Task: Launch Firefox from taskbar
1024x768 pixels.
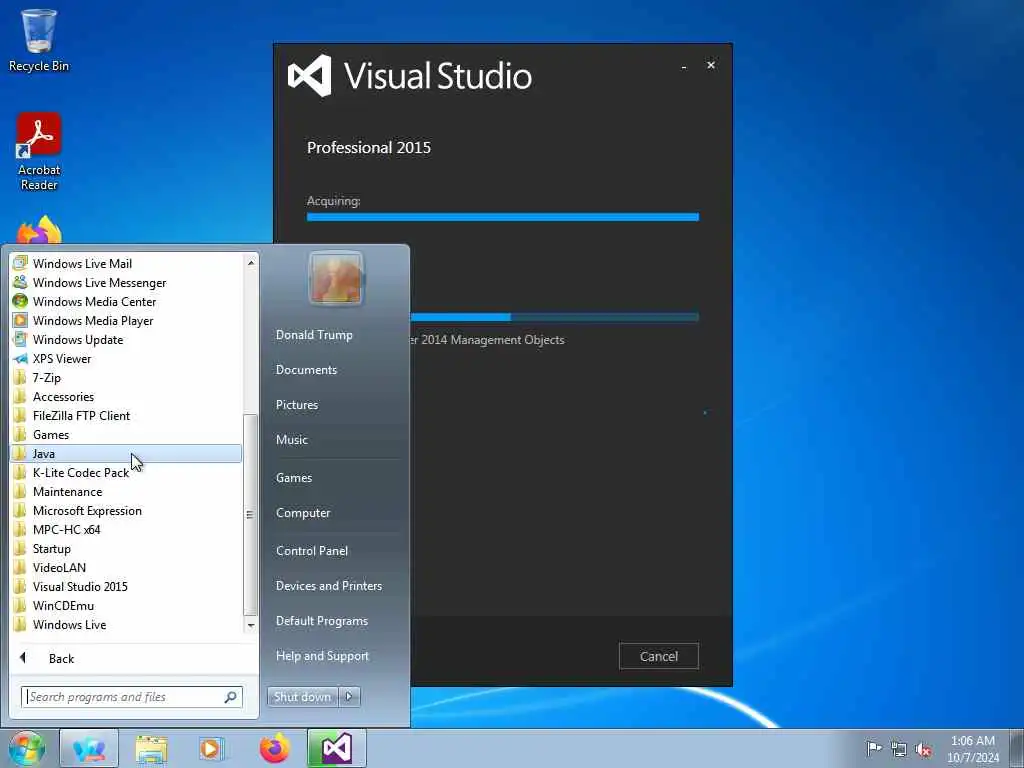Action: (274, 748)
